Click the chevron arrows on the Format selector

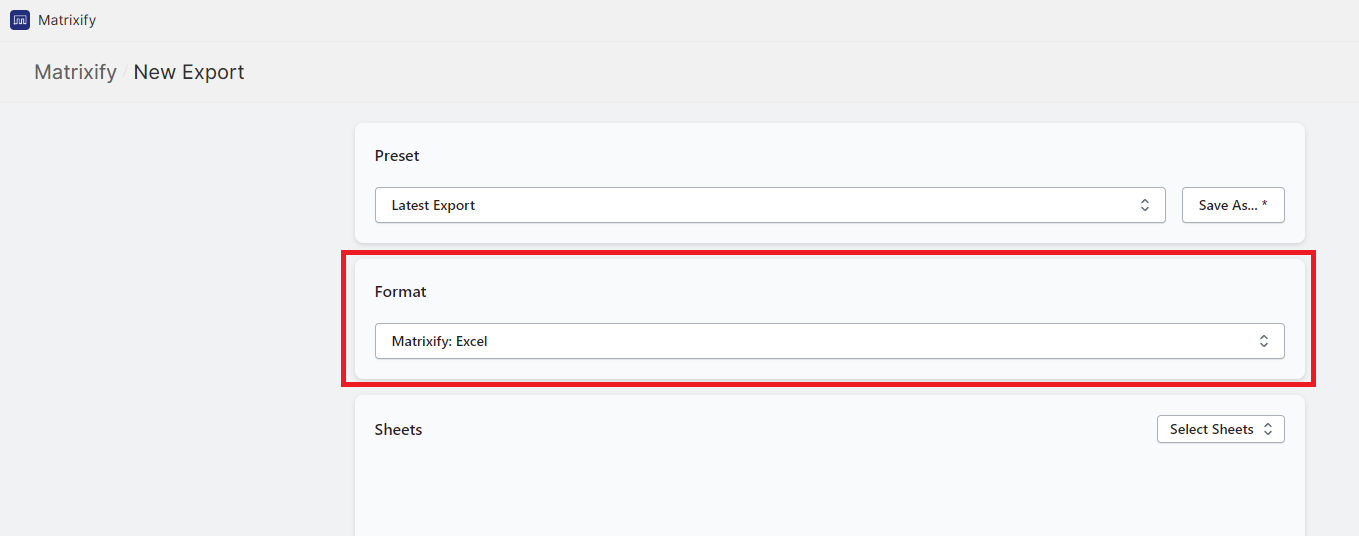(x=1264, y=341)
